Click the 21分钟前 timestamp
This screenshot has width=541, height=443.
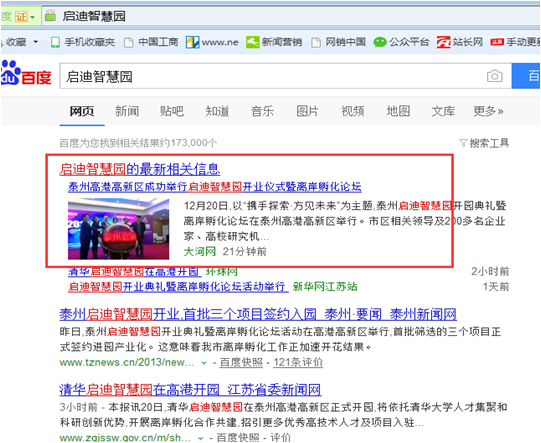[x=245, y=252]
